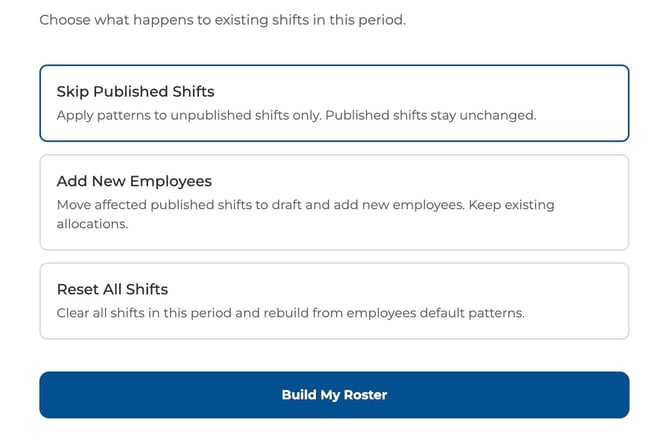Click the "Add New Employees" title text
This screenshot has height=437, width=670.
pyautogui.click(x=134, y=181)
